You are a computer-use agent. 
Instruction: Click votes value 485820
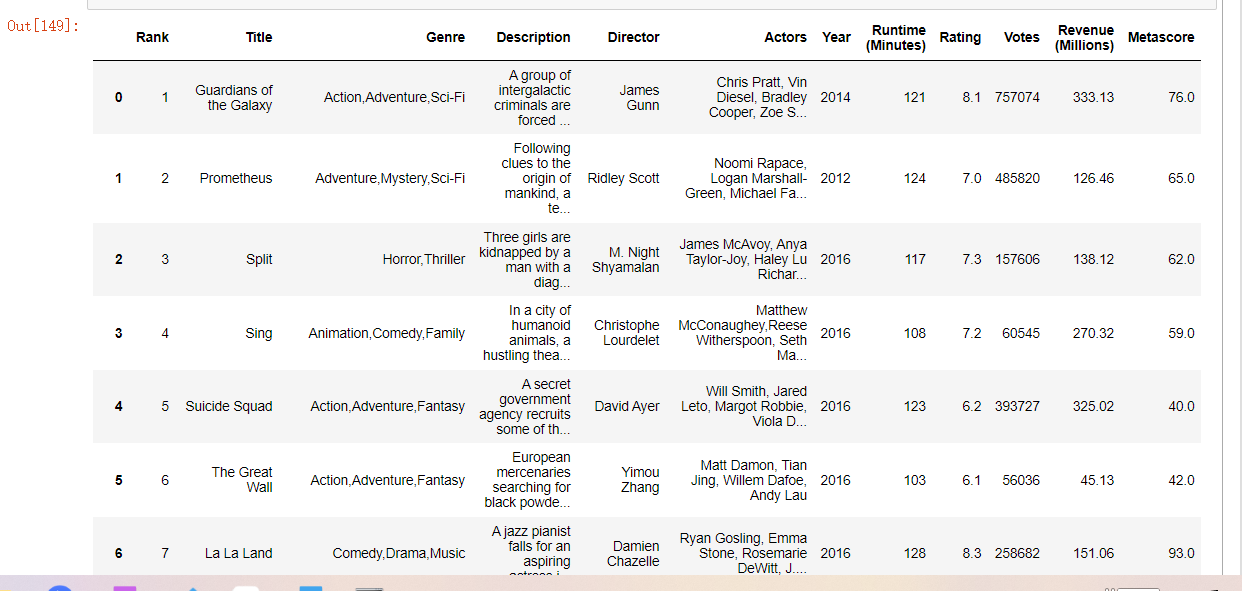(1017, 178)
